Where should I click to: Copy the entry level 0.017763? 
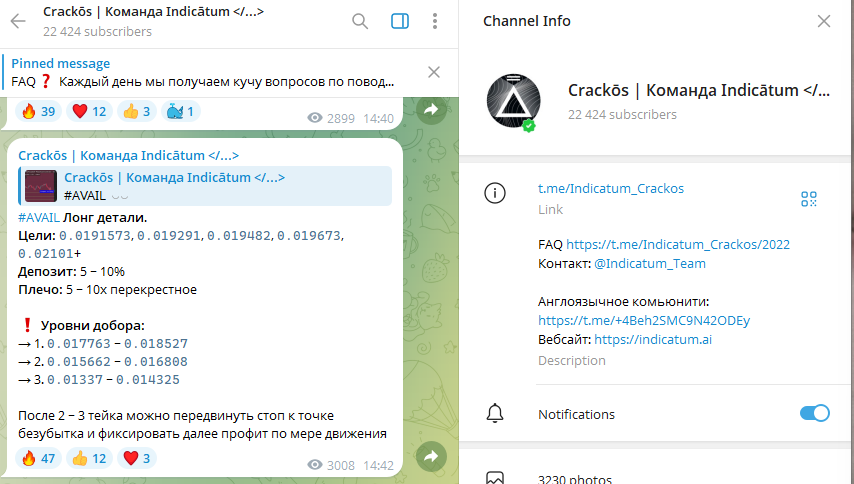tap(78, 344)
